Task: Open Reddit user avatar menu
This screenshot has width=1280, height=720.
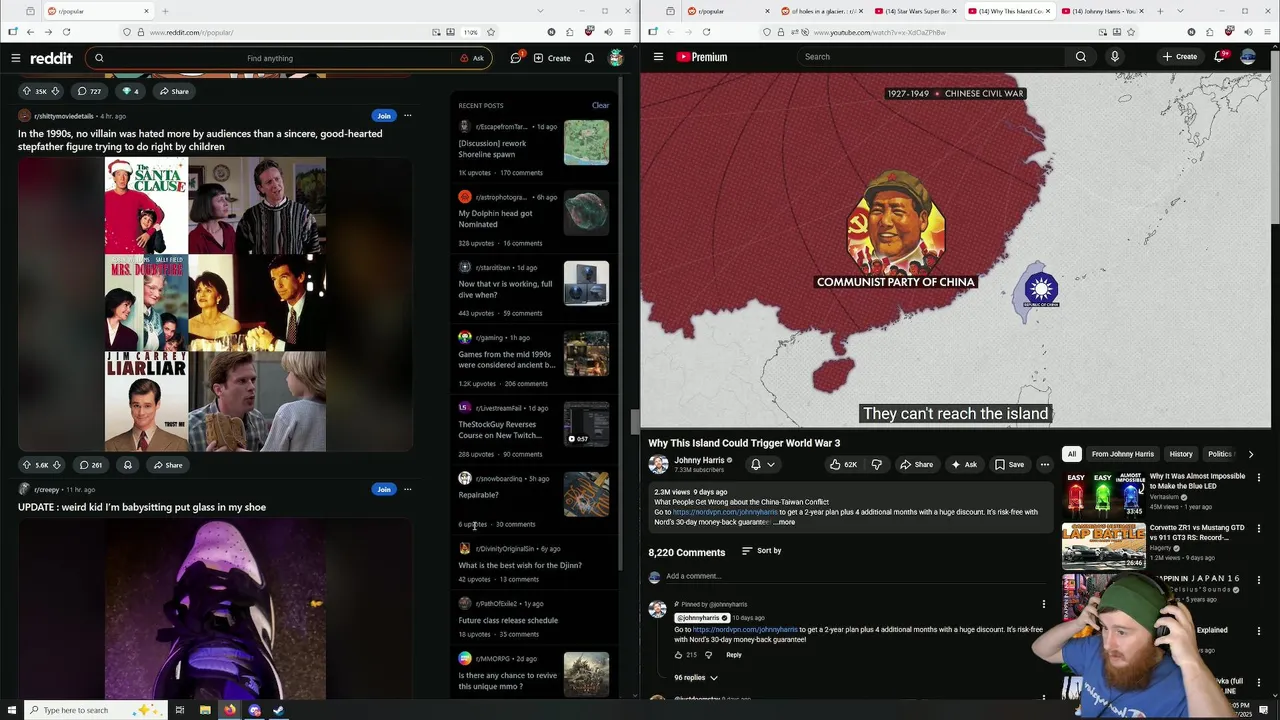Action: click(x=616, y=58)
